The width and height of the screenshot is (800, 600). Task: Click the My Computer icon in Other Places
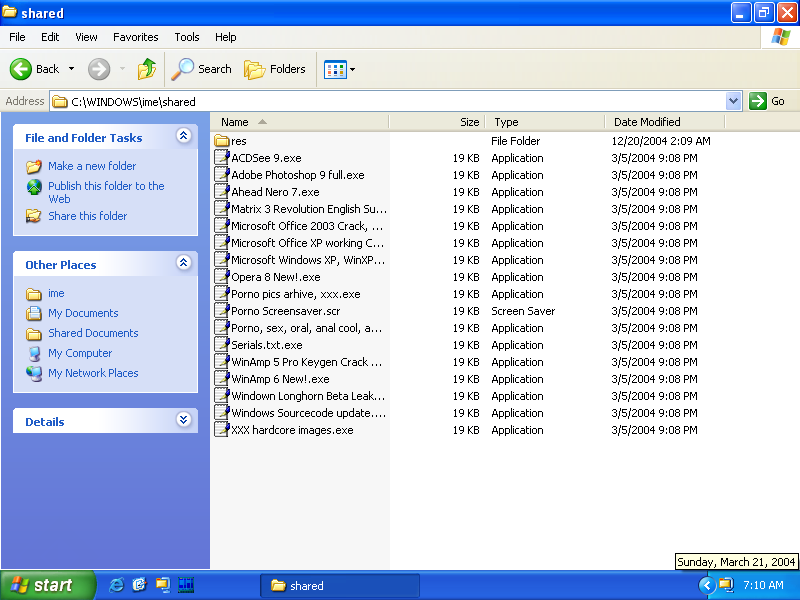[34, 353]
